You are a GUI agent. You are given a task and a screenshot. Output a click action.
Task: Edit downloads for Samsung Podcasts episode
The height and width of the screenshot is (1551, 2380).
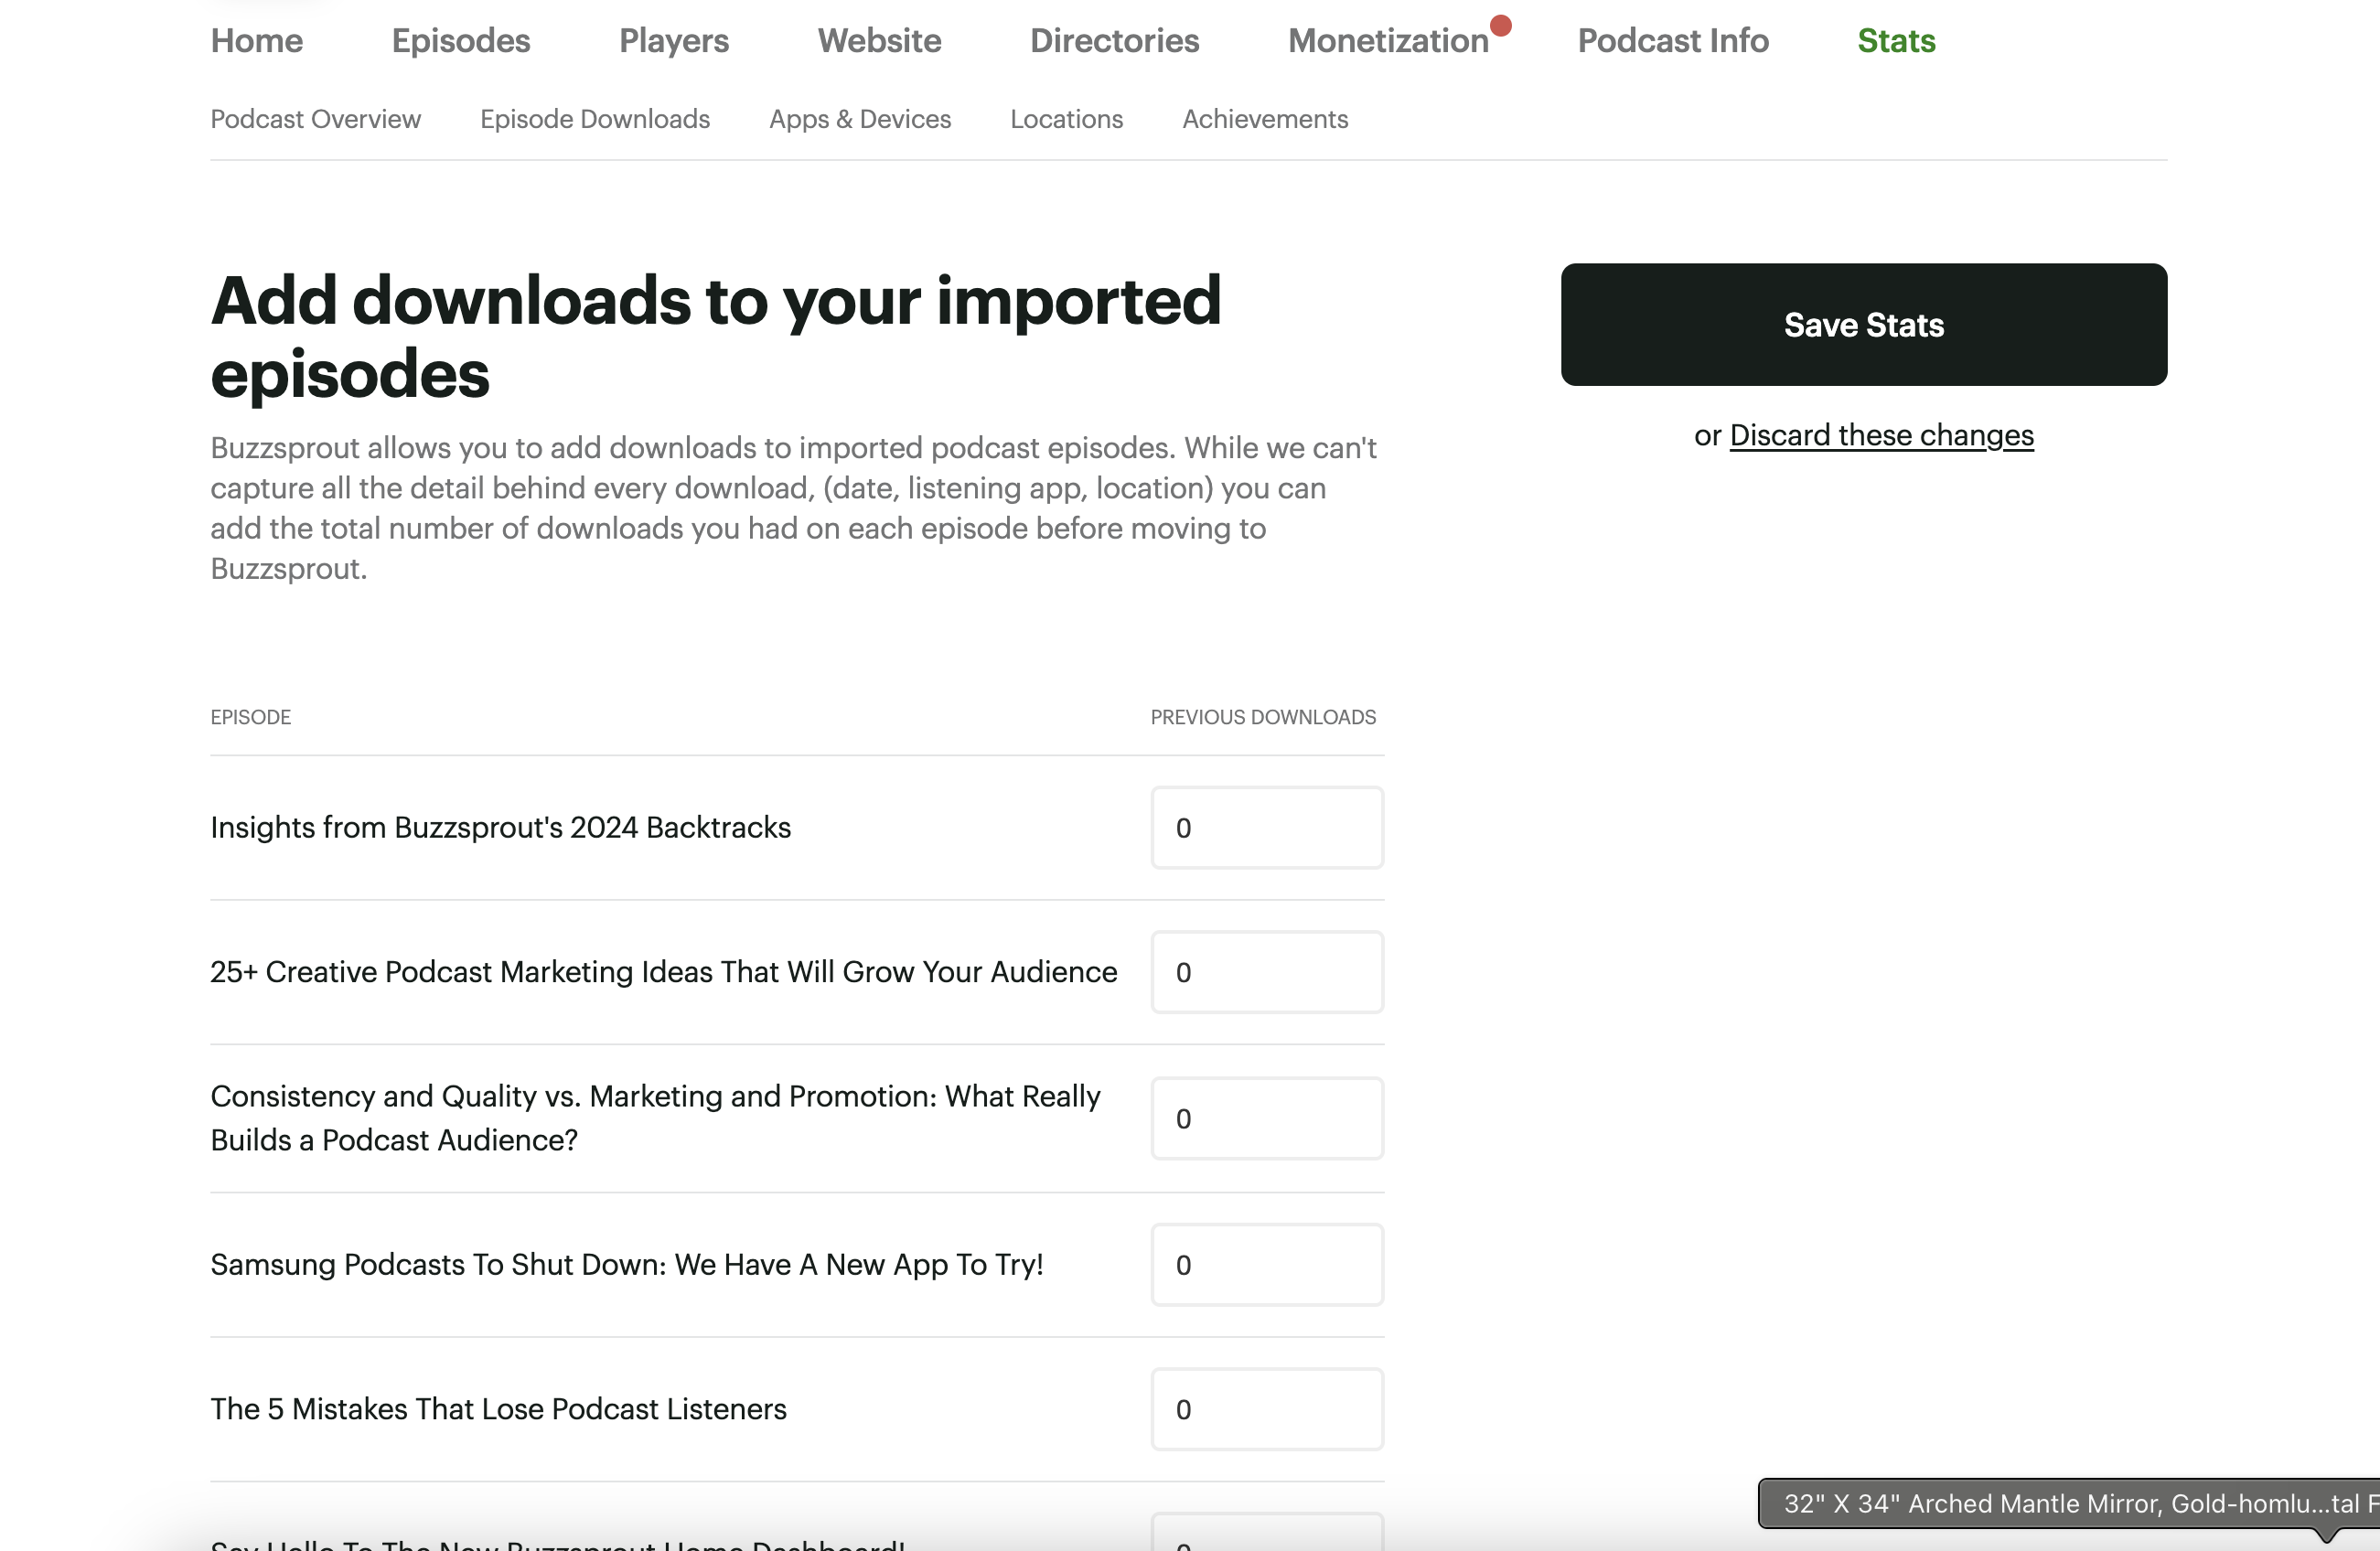(1266, 1264)
